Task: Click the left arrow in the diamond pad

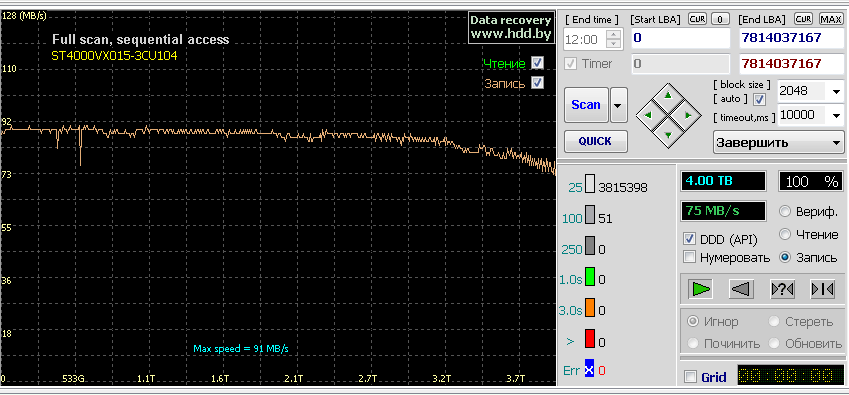Action: (x=648, y=115)
